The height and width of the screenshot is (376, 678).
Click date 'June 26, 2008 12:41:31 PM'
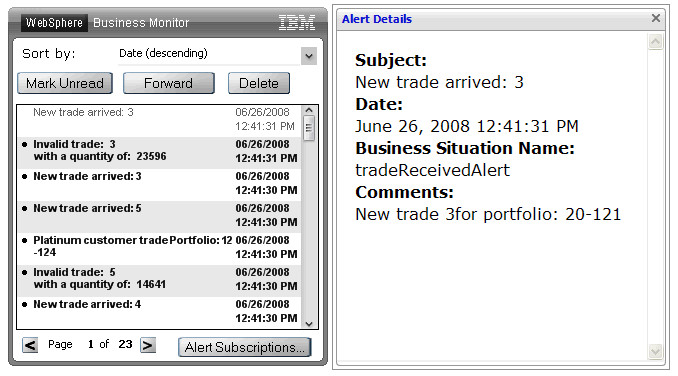(x=467, y=126)
